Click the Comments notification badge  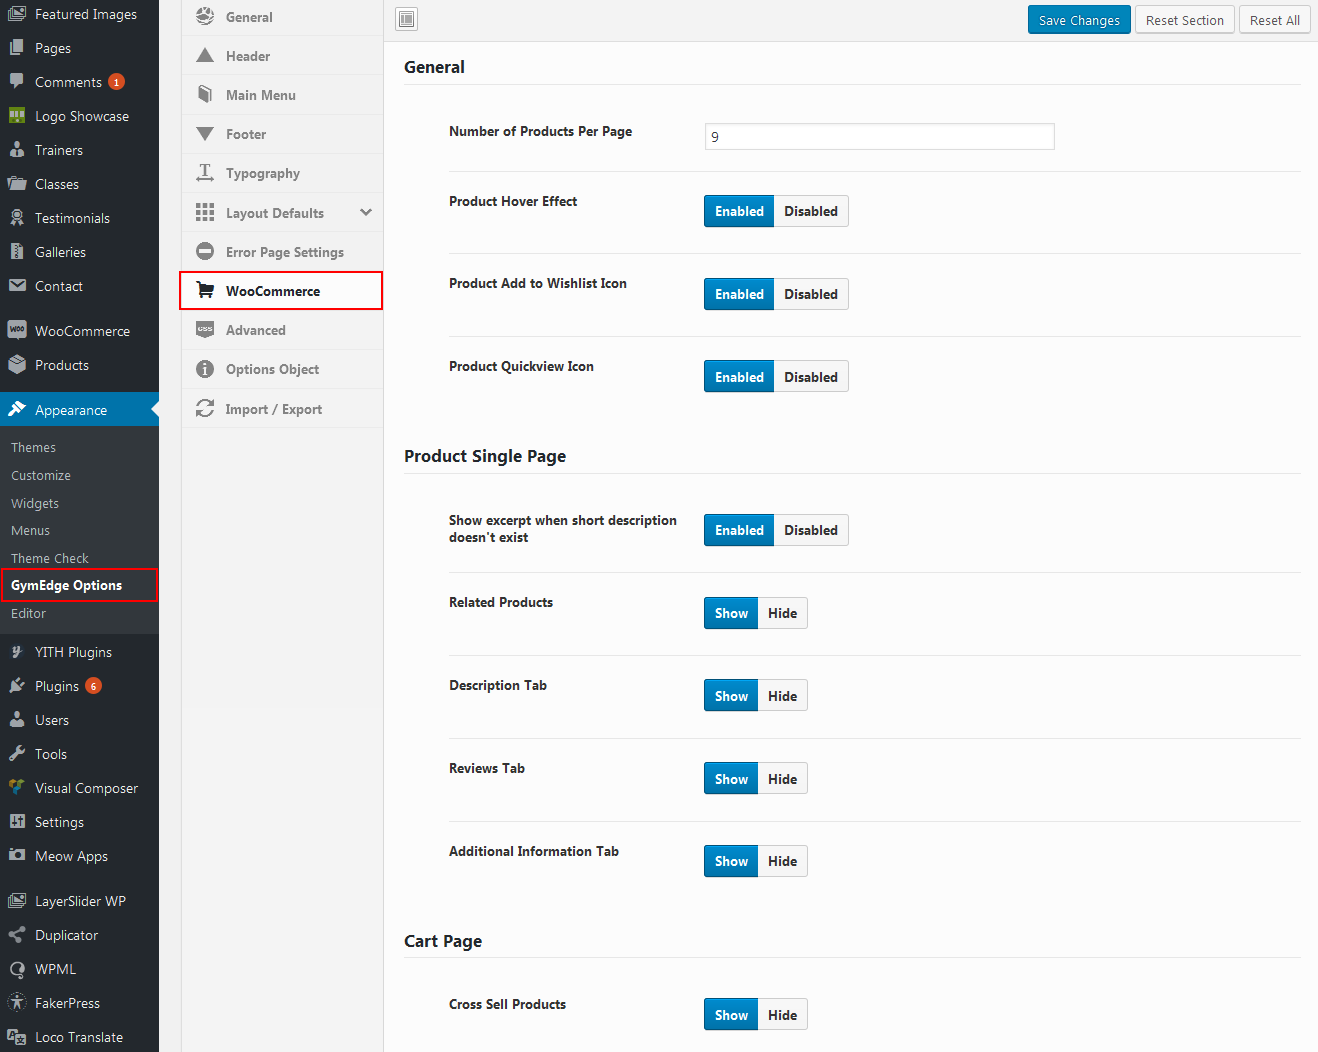(x=117, y=82)
